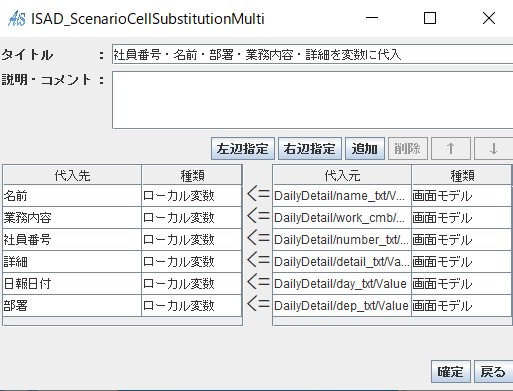Select the 日報日付 destination cell

(72, 284)
